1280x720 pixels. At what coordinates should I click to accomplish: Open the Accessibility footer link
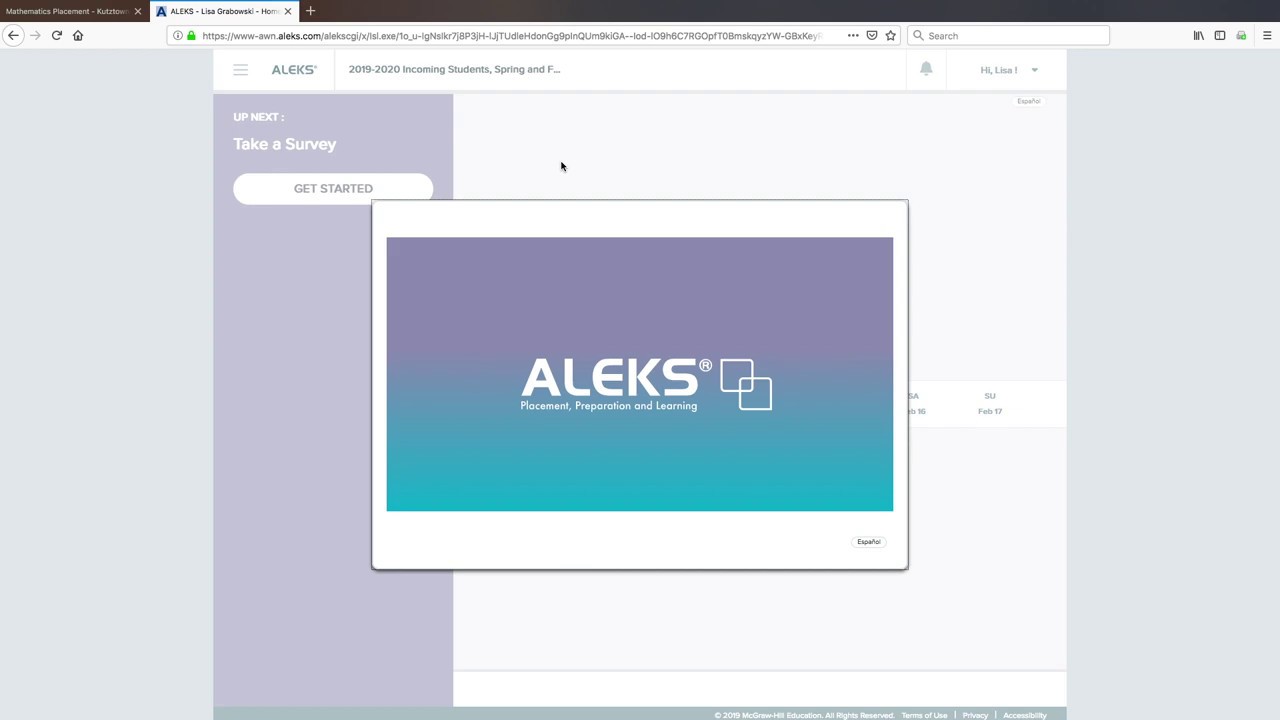pyautogui.click(x=1025, y=715)
